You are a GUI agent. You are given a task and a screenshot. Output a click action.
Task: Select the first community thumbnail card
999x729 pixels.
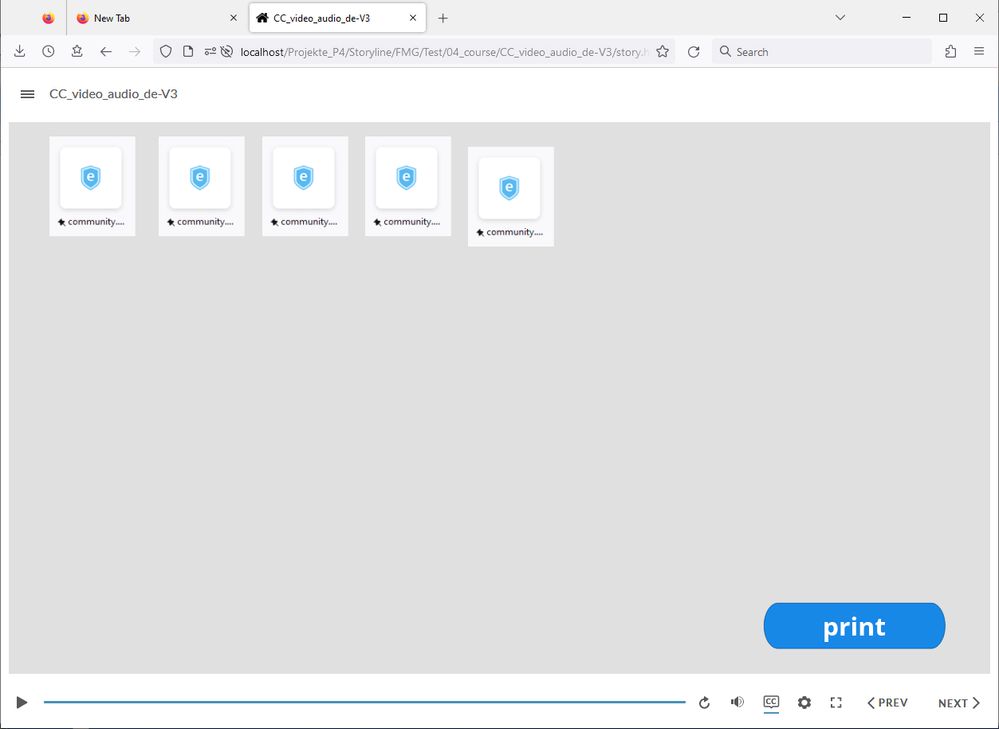click(x=92, y=186)
